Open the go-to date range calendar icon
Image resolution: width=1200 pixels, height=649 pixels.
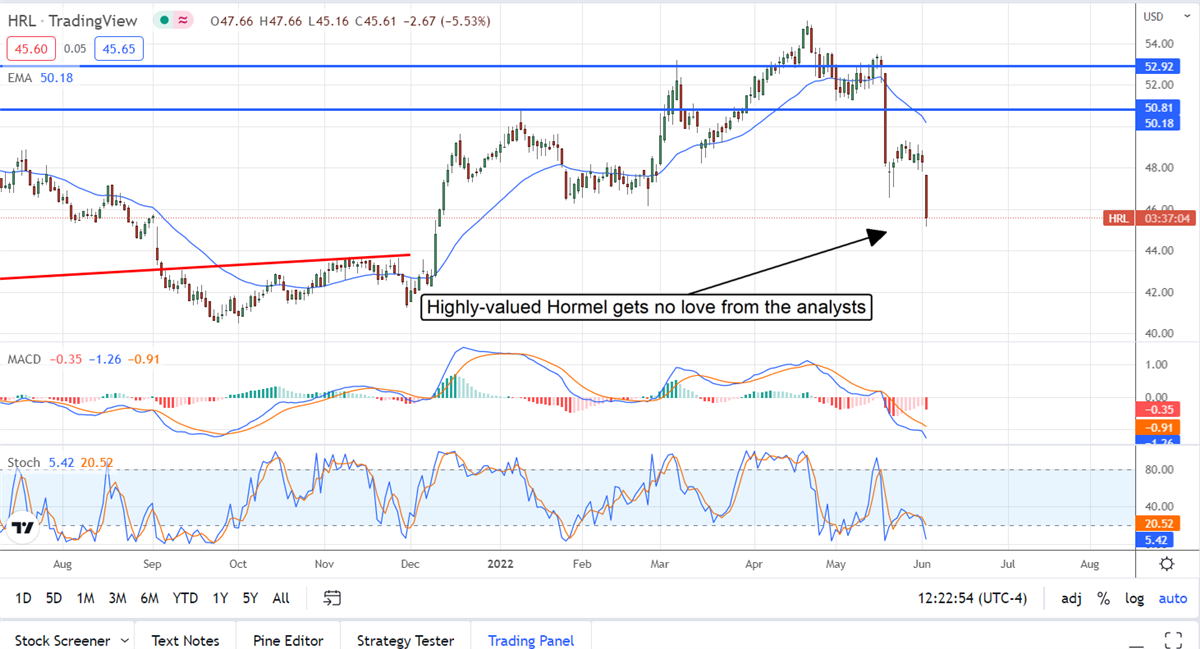click(332, 598)
